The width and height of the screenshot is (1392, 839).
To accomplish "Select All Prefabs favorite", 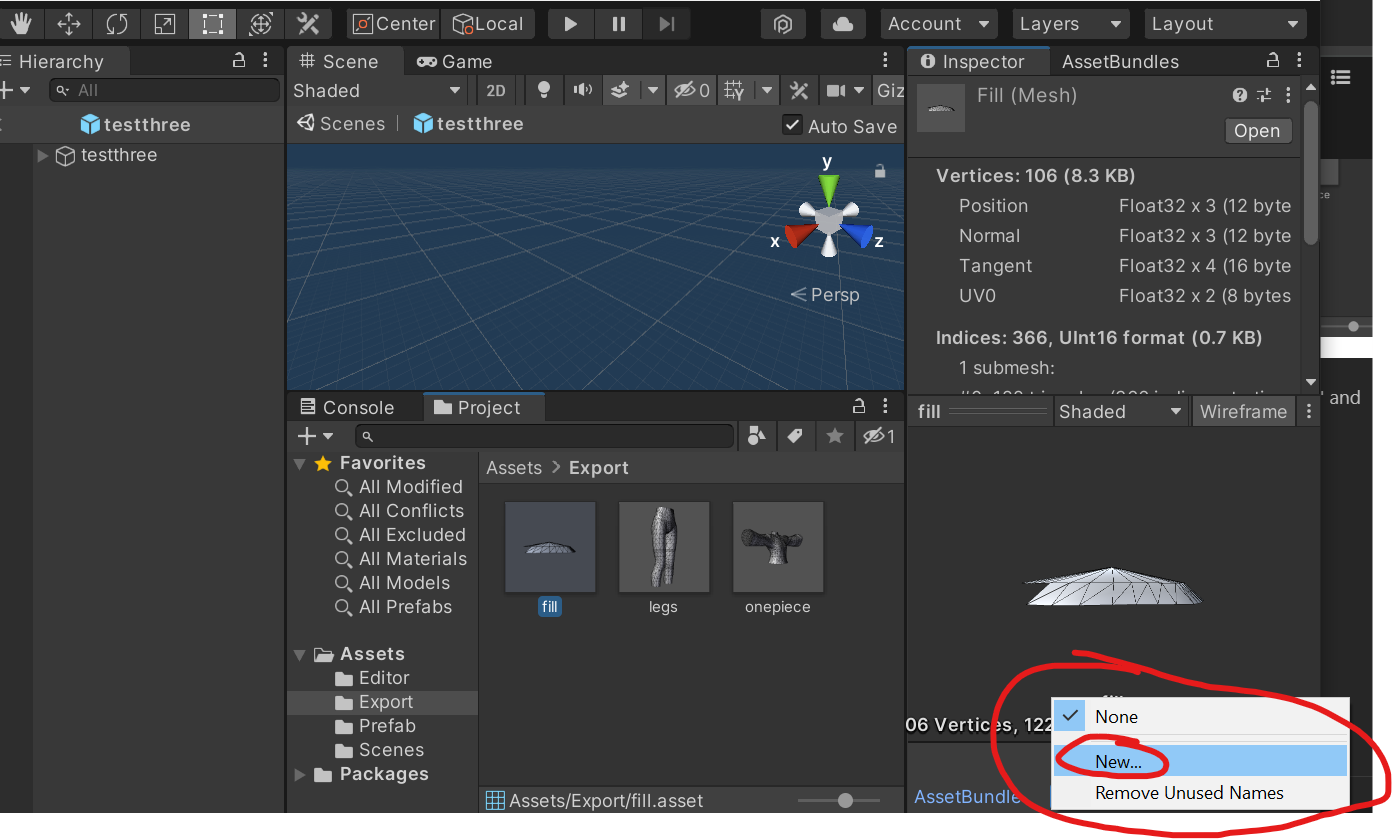I will [x=405, y=607].
